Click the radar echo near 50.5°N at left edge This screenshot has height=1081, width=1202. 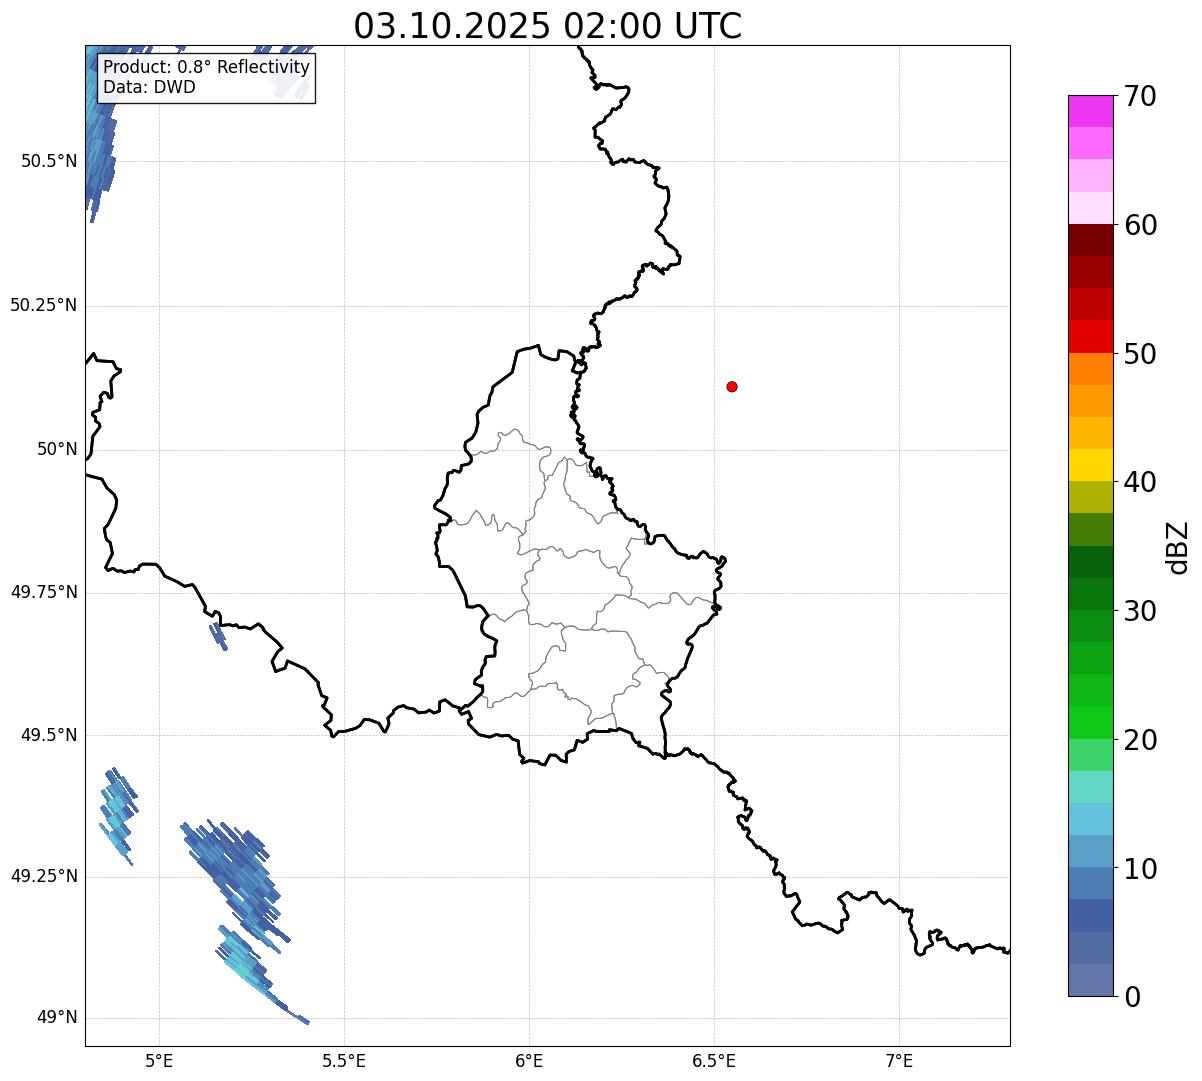[100, 135]
